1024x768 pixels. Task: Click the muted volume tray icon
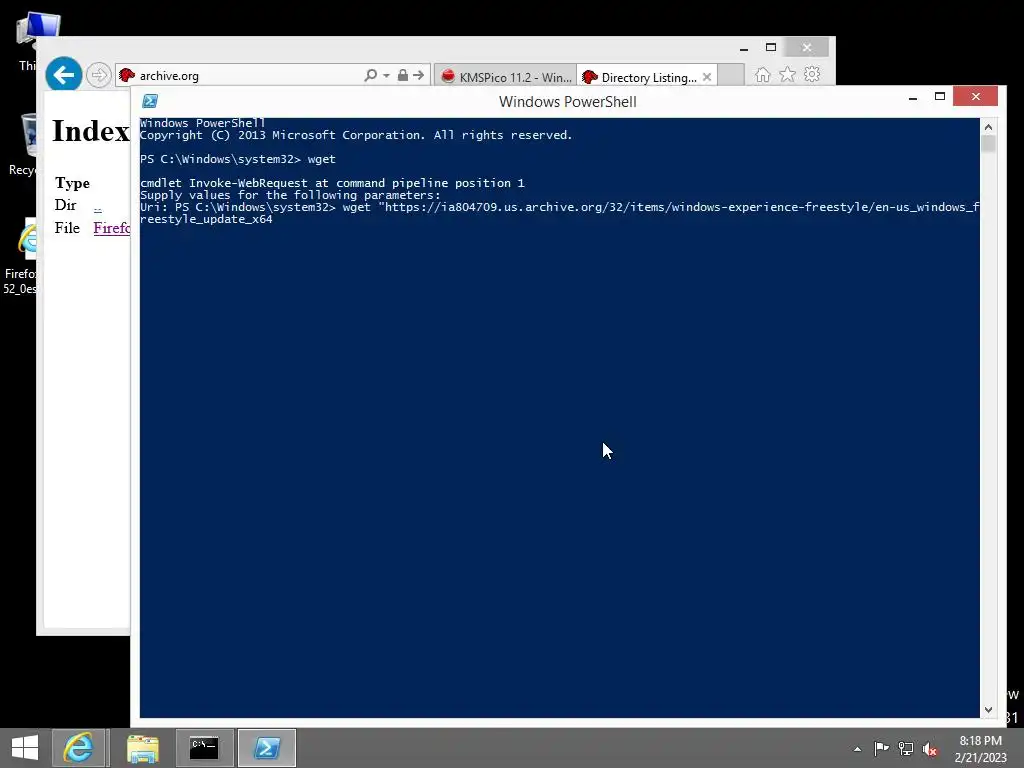(930, 749)
